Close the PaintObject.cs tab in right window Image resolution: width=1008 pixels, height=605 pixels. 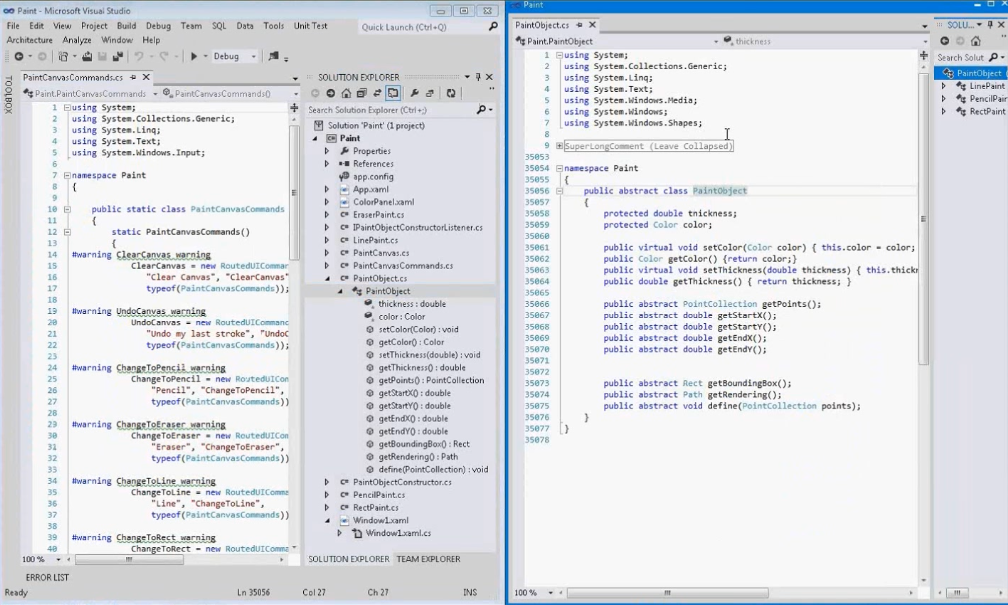592,24
